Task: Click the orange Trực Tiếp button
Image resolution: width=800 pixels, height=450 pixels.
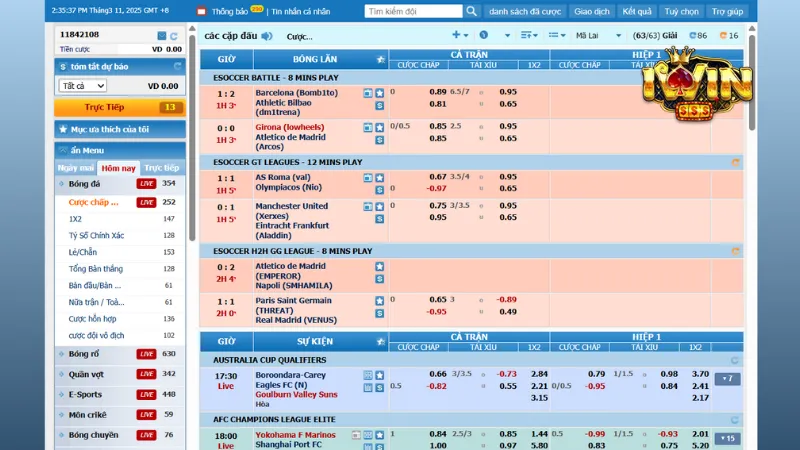Action: (120, 107)
